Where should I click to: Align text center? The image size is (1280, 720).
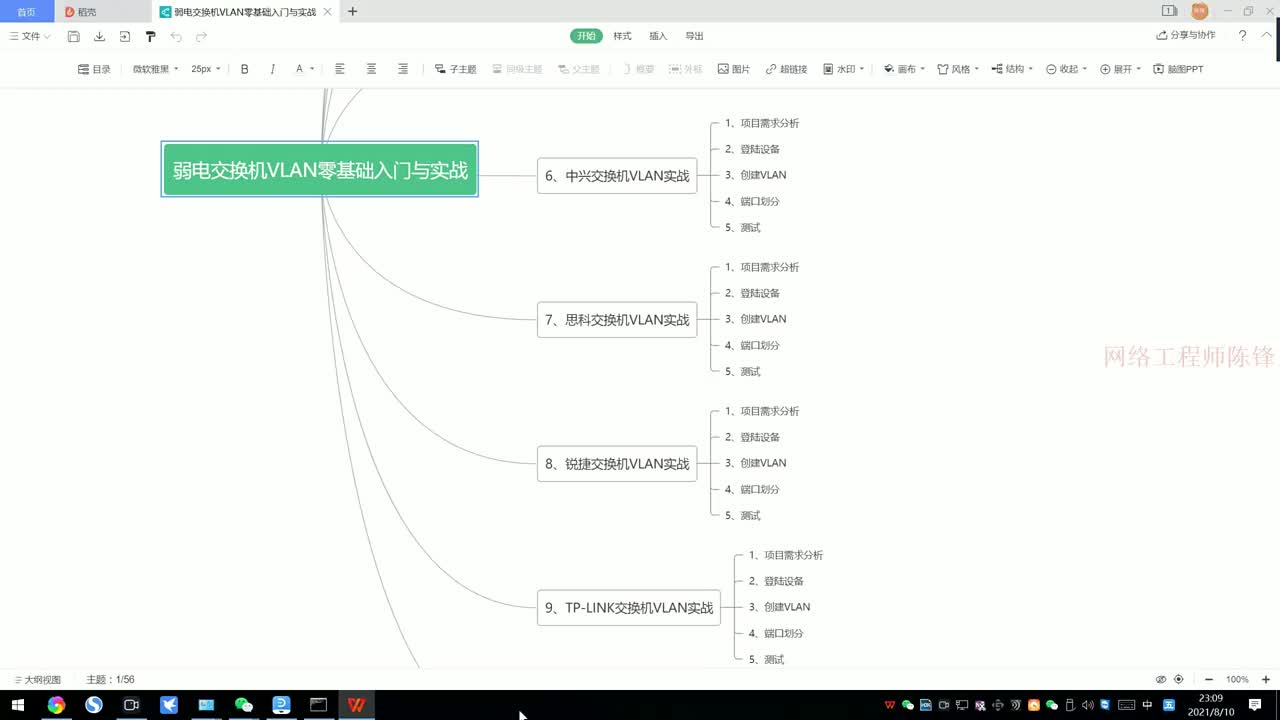[x=371, y=69]
